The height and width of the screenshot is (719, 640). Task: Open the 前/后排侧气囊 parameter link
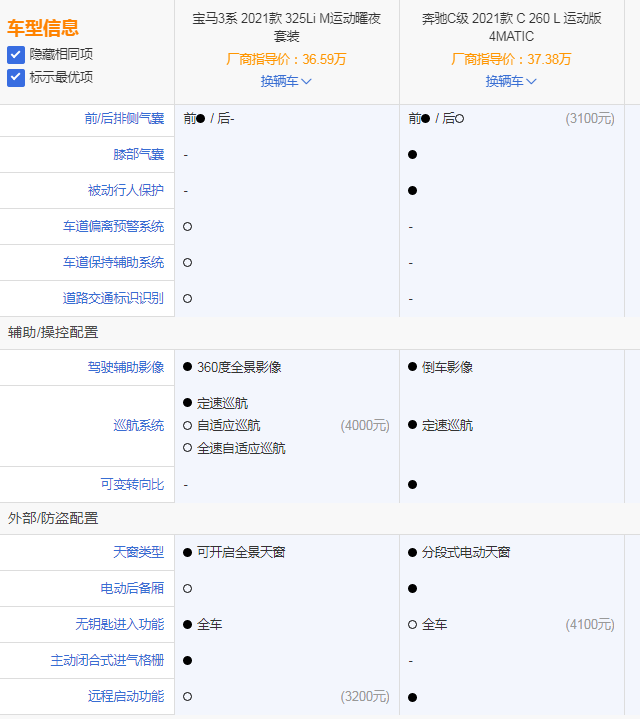click(124, 118)
